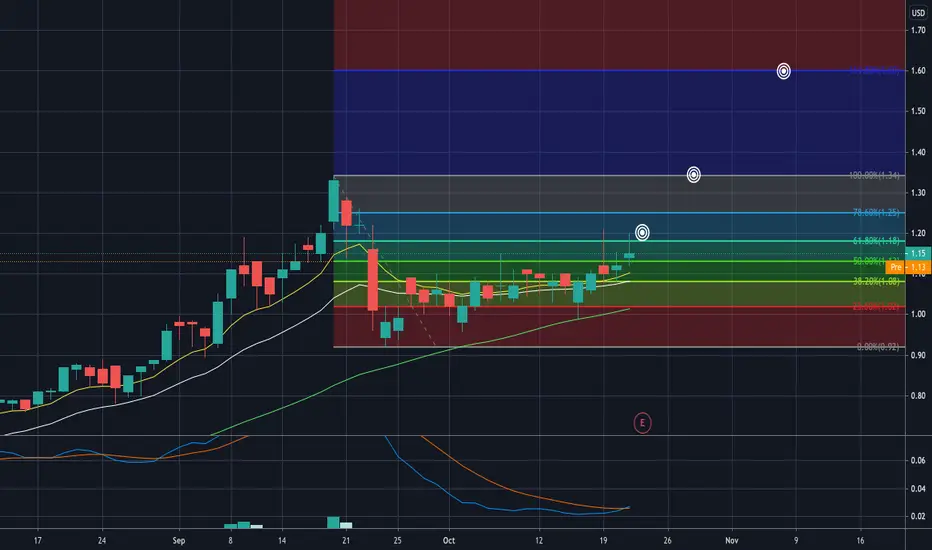Click the 0.06 indicator scale label

918,460
